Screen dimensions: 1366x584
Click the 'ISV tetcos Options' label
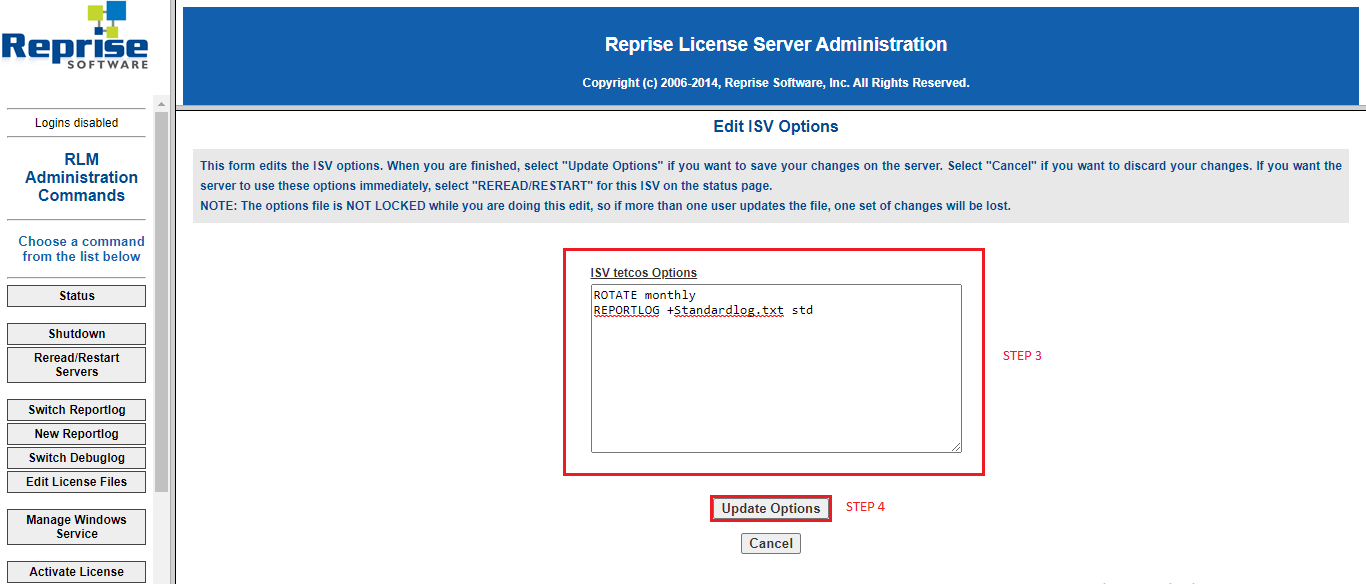644,272
